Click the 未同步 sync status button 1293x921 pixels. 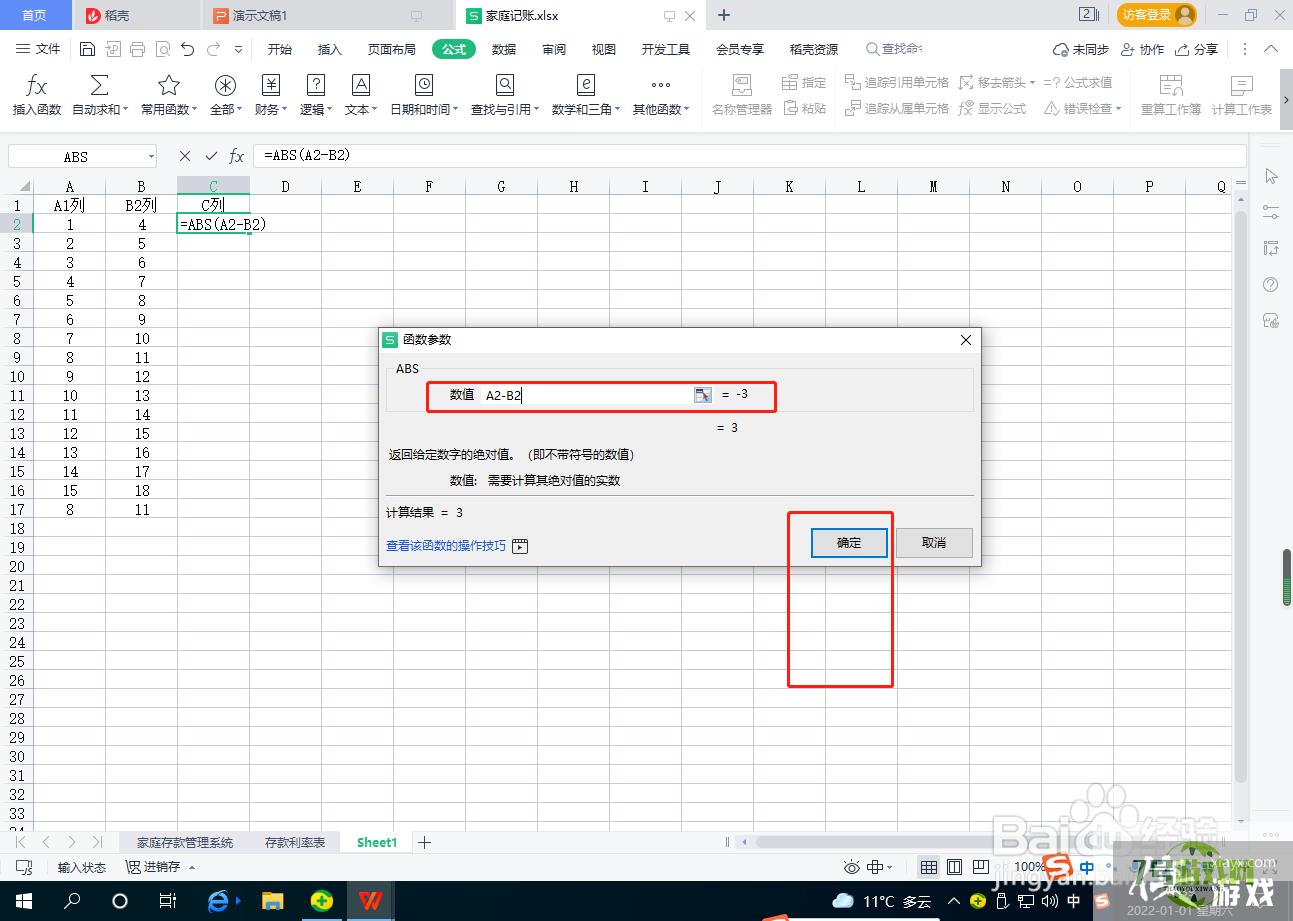coord(1081,49)
